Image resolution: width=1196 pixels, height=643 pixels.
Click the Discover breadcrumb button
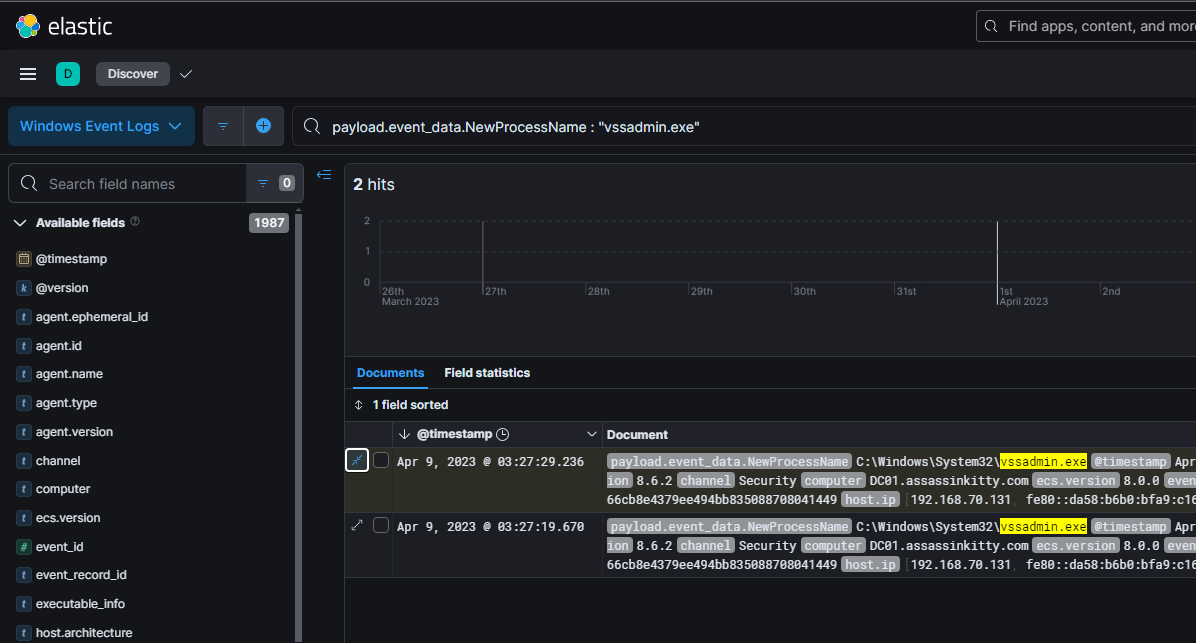pos(133,74)
